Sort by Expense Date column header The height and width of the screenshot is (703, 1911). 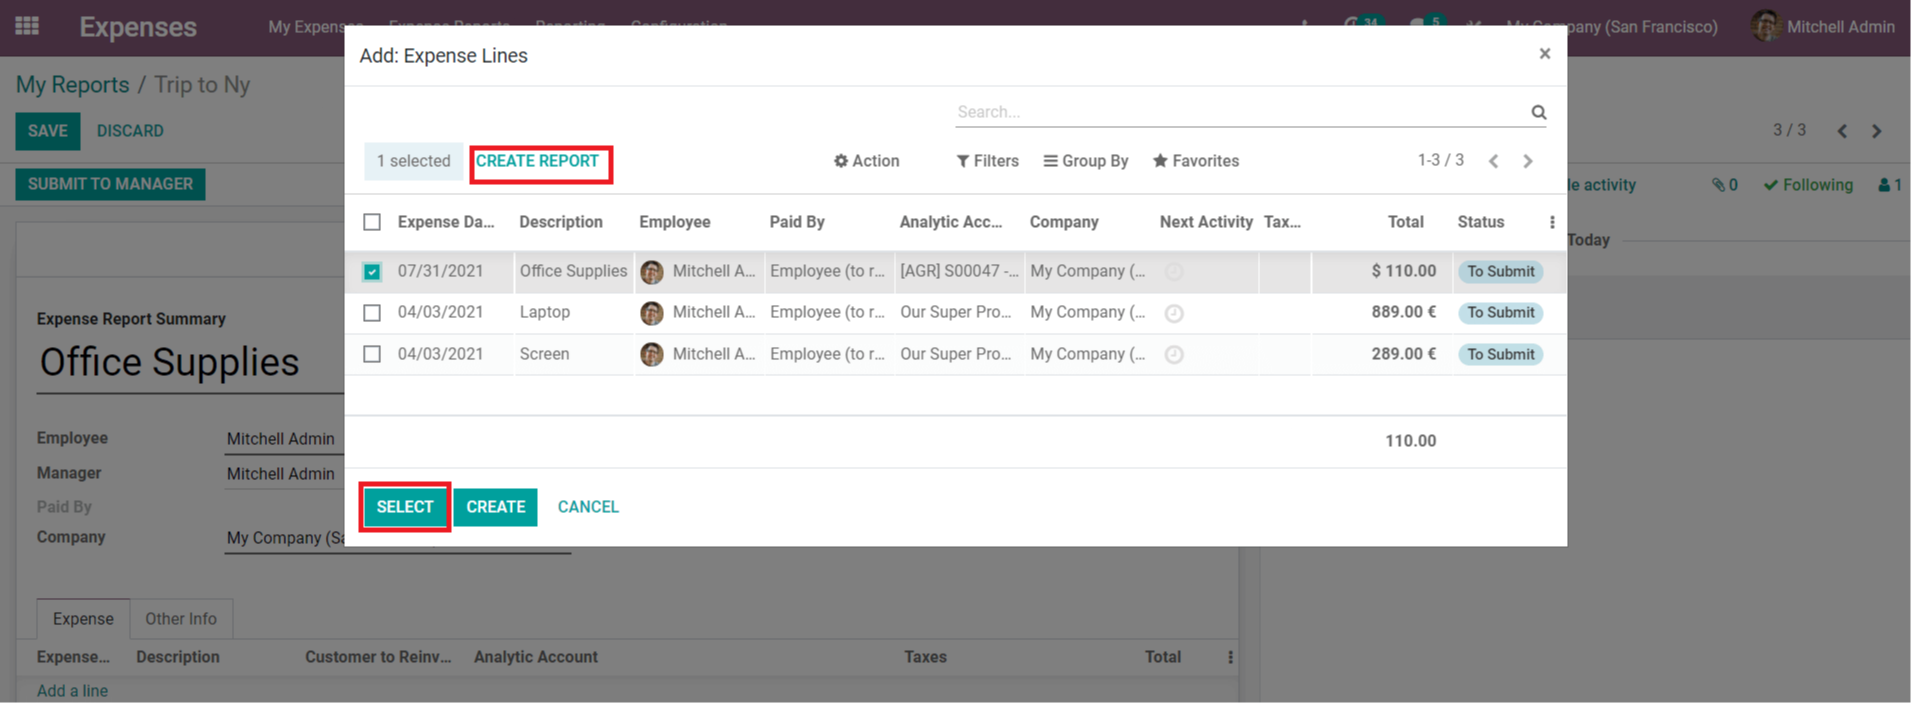(446, 222)
